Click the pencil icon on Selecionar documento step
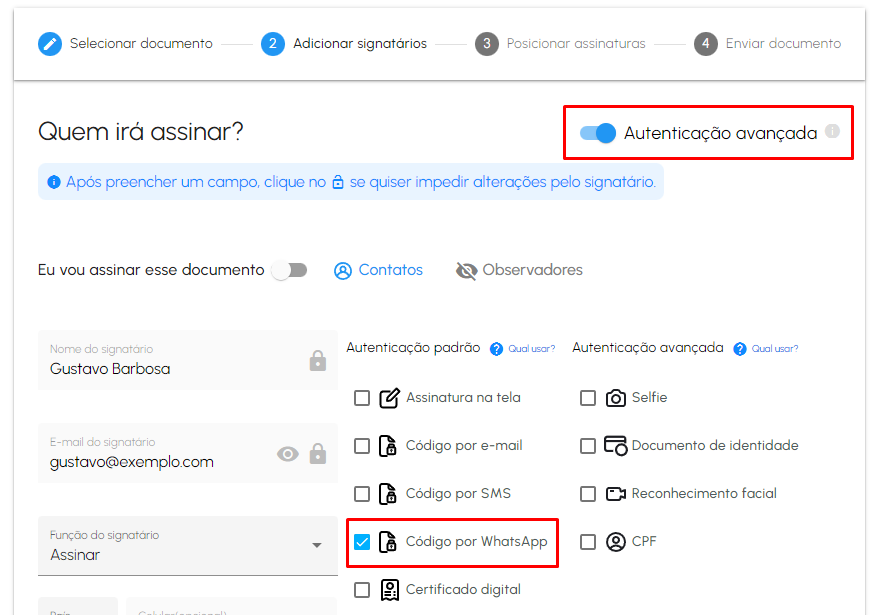 click(49, 43)
